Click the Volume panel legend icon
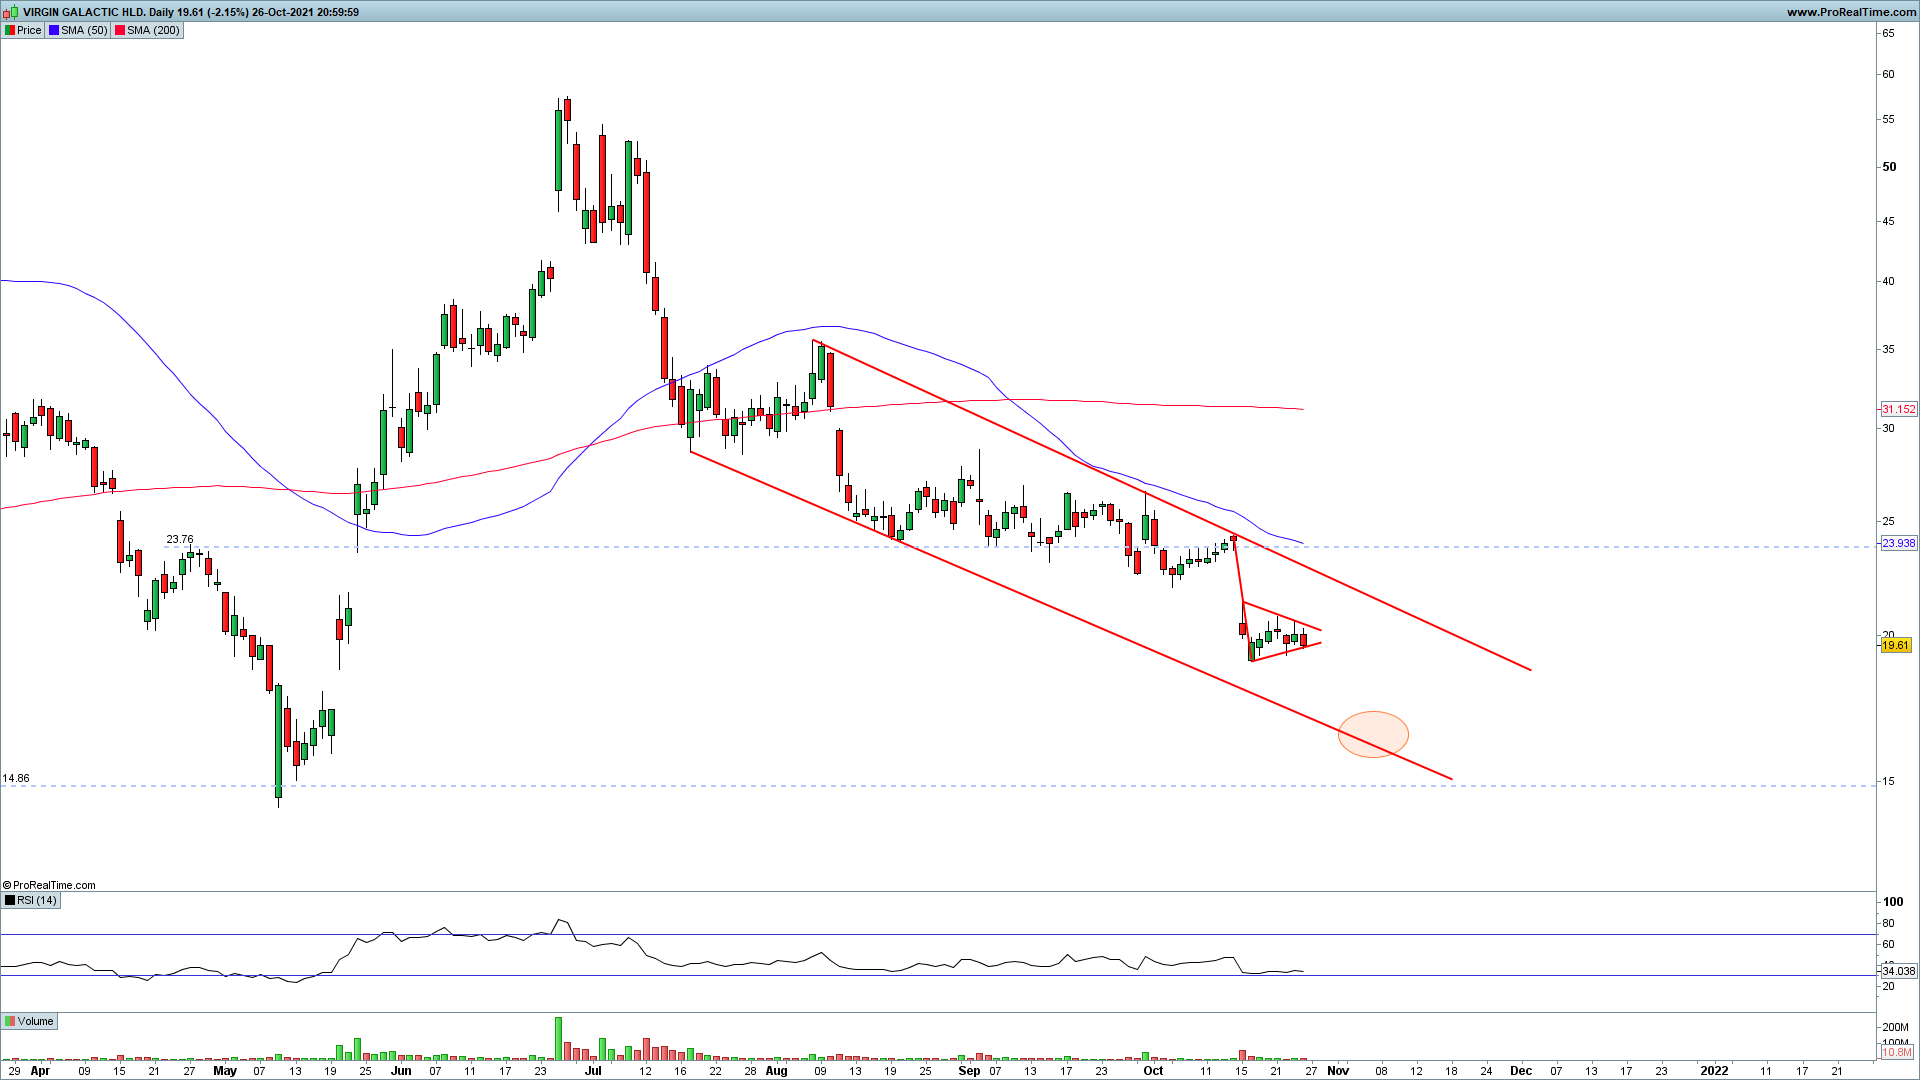The width and height of the screenshot is (1920, 1080). point(10,1021)
